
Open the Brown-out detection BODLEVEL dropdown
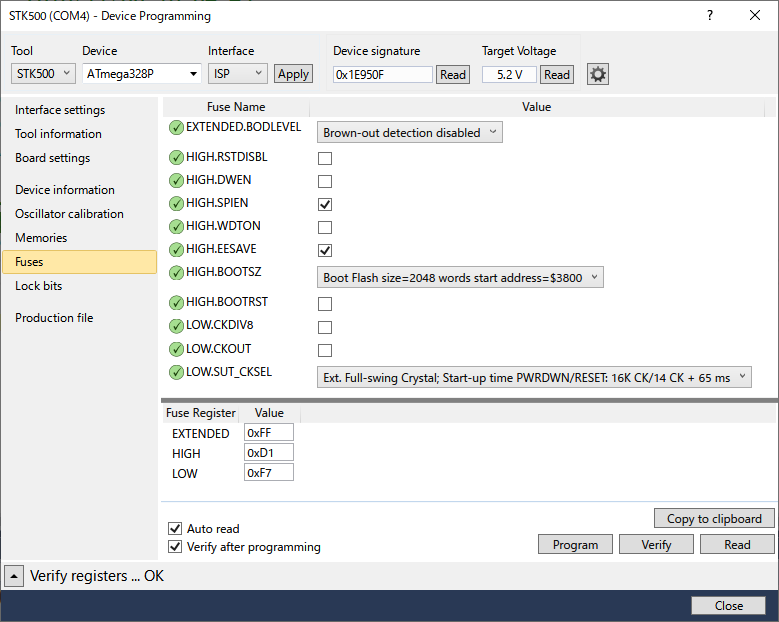pos(410,133)
